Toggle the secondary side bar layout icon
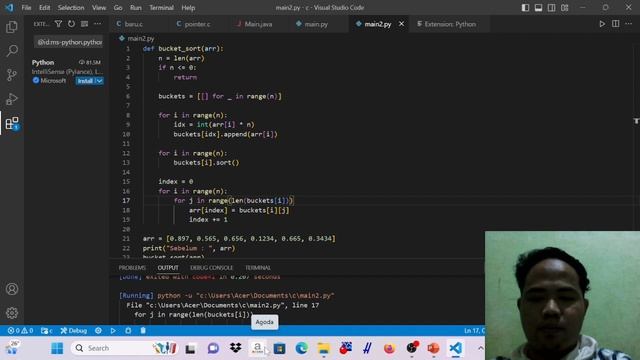 click(551, 8)
